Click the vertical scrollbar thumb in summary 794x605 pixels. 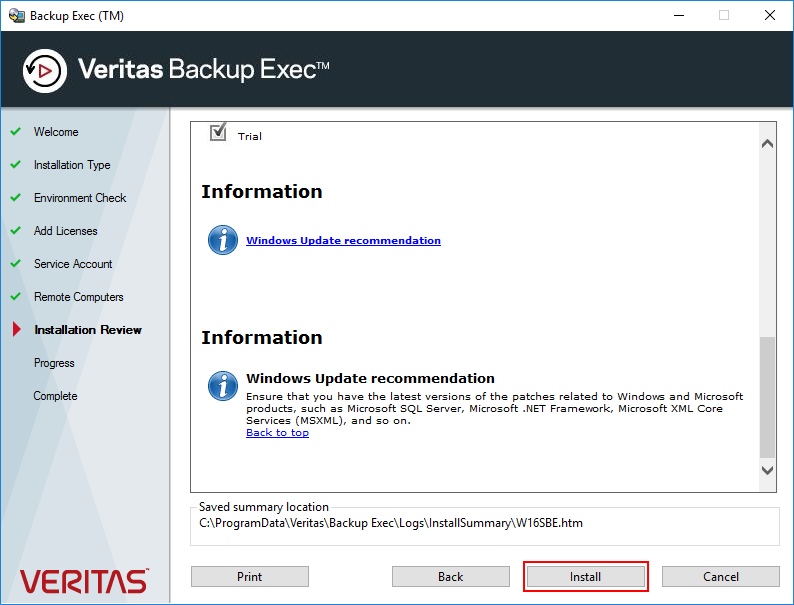pos(768,397)
